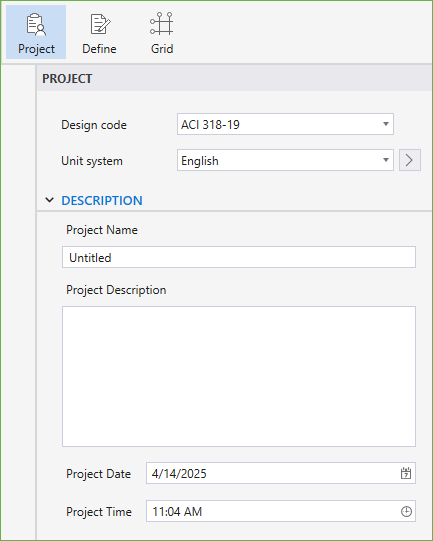Open the Define pencil-document icon
Image resolution: width=433 pixels, height=541 pixels.
pos(100,24)
